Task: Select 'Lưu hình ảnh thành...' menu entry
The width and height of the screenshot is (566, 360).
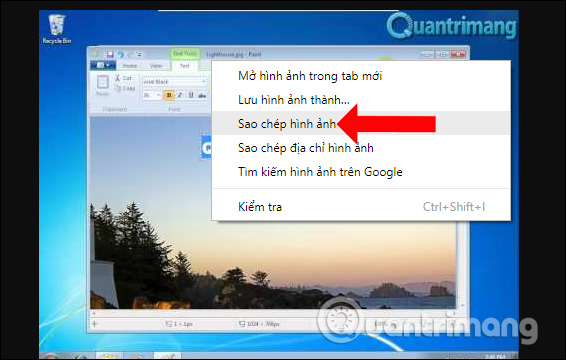Action: click(361, 100)
